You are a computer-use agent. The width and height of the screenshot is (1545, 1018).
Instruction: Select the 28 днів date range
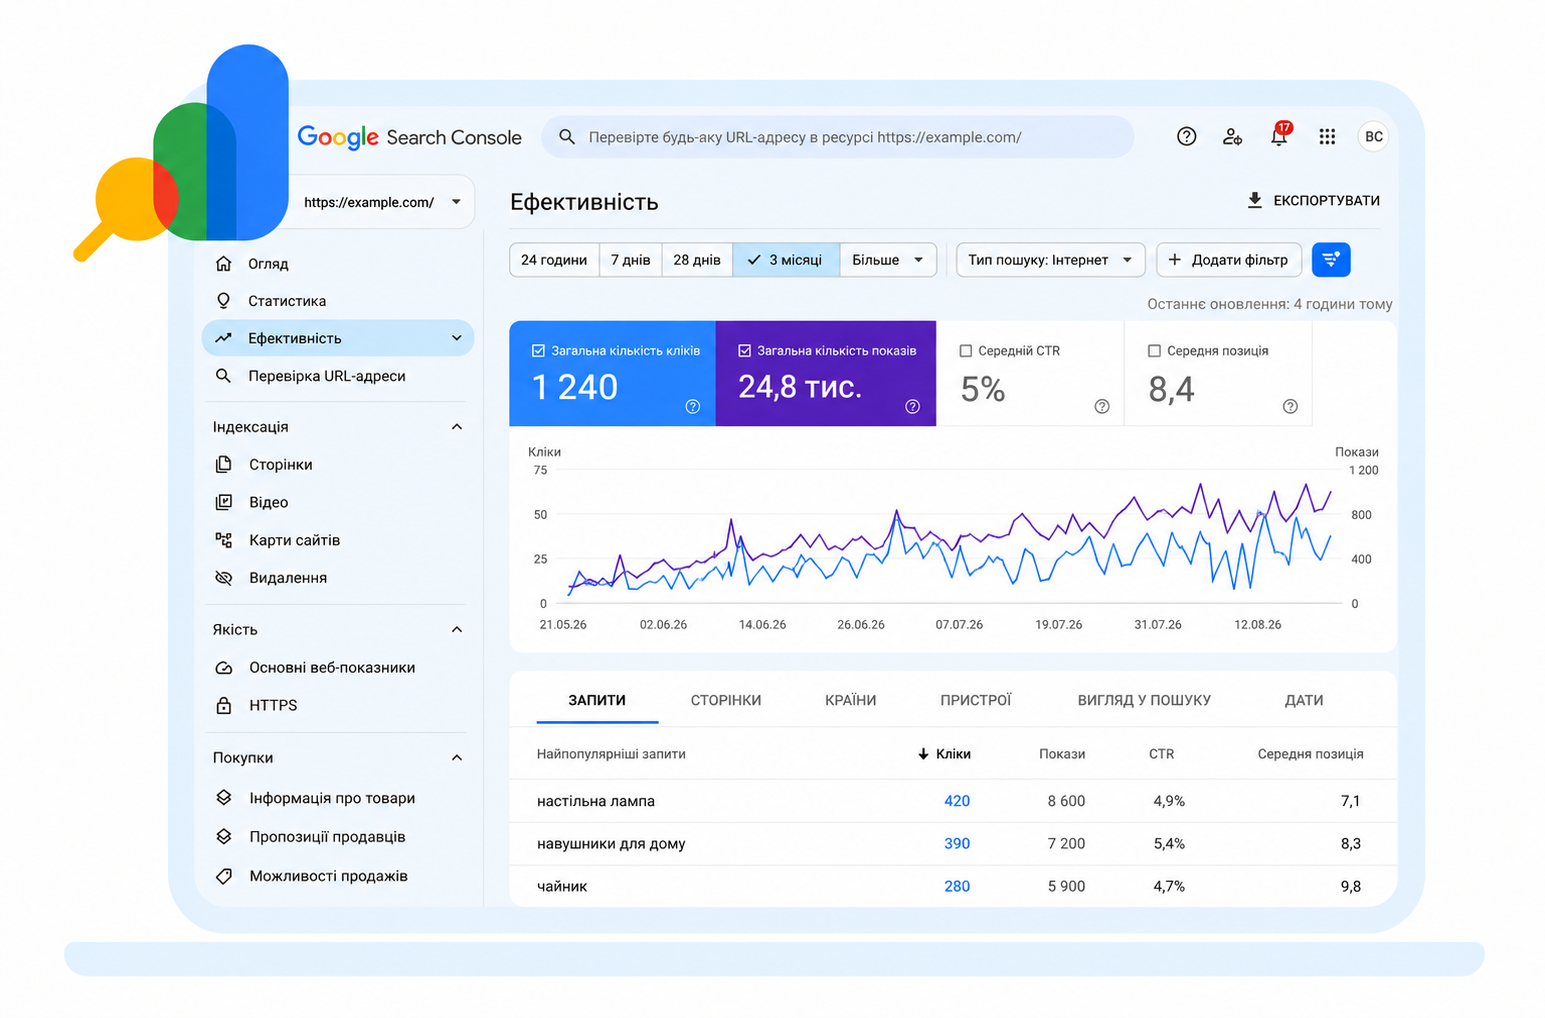(x=697, y=260)
